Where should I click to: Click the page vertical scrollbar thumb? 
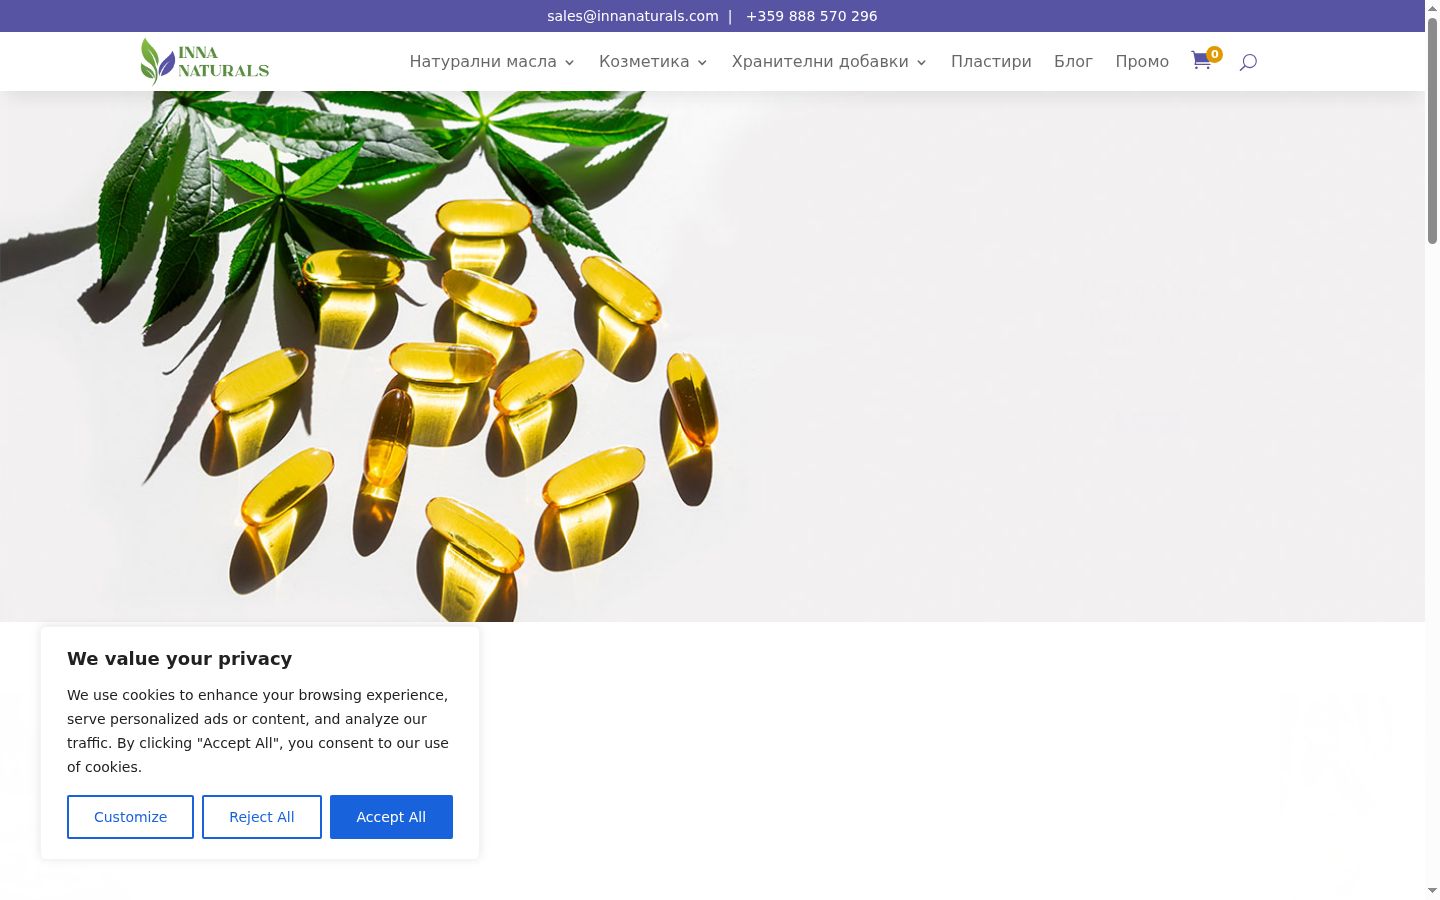[1432, 130]
